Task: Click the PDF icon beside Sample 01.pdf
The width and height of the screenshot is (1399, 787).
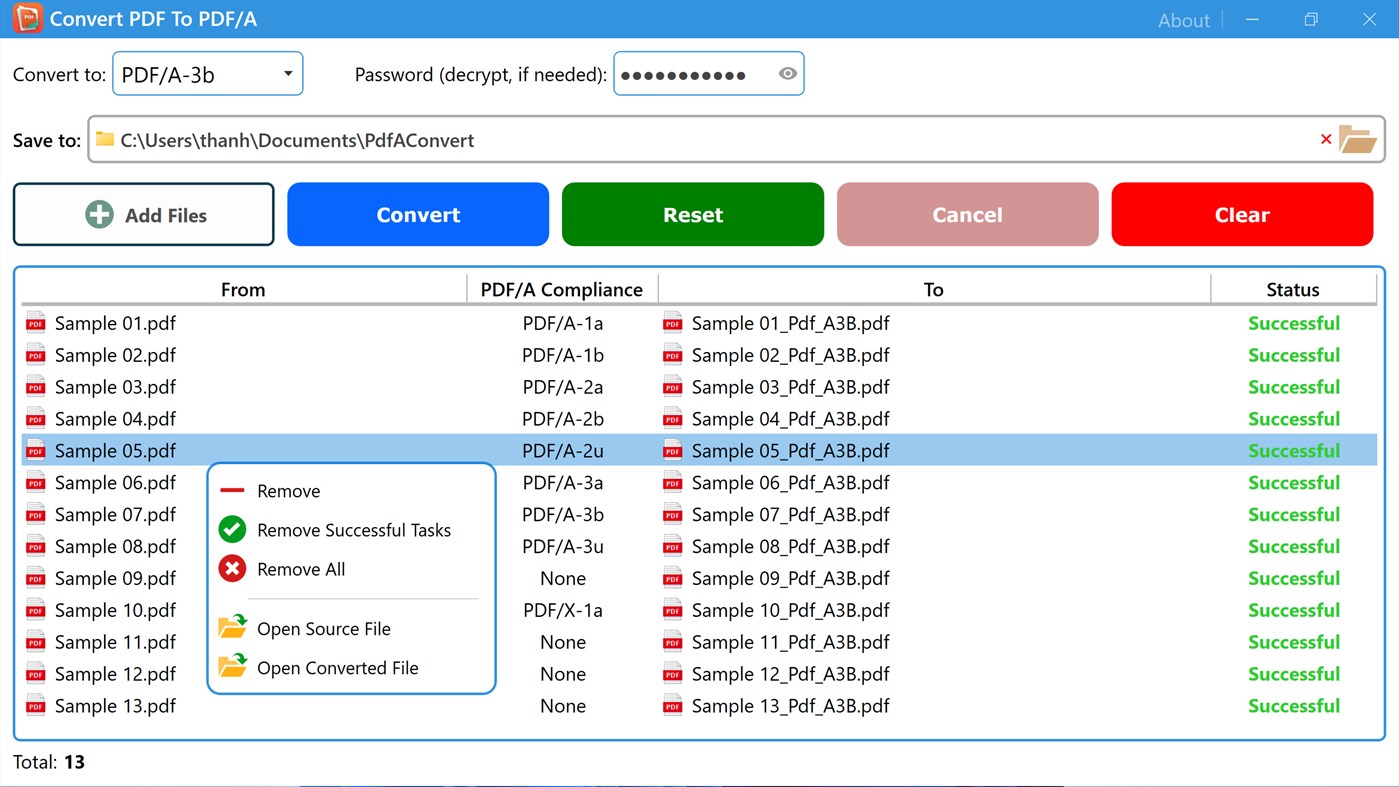Action: [35, 323]
